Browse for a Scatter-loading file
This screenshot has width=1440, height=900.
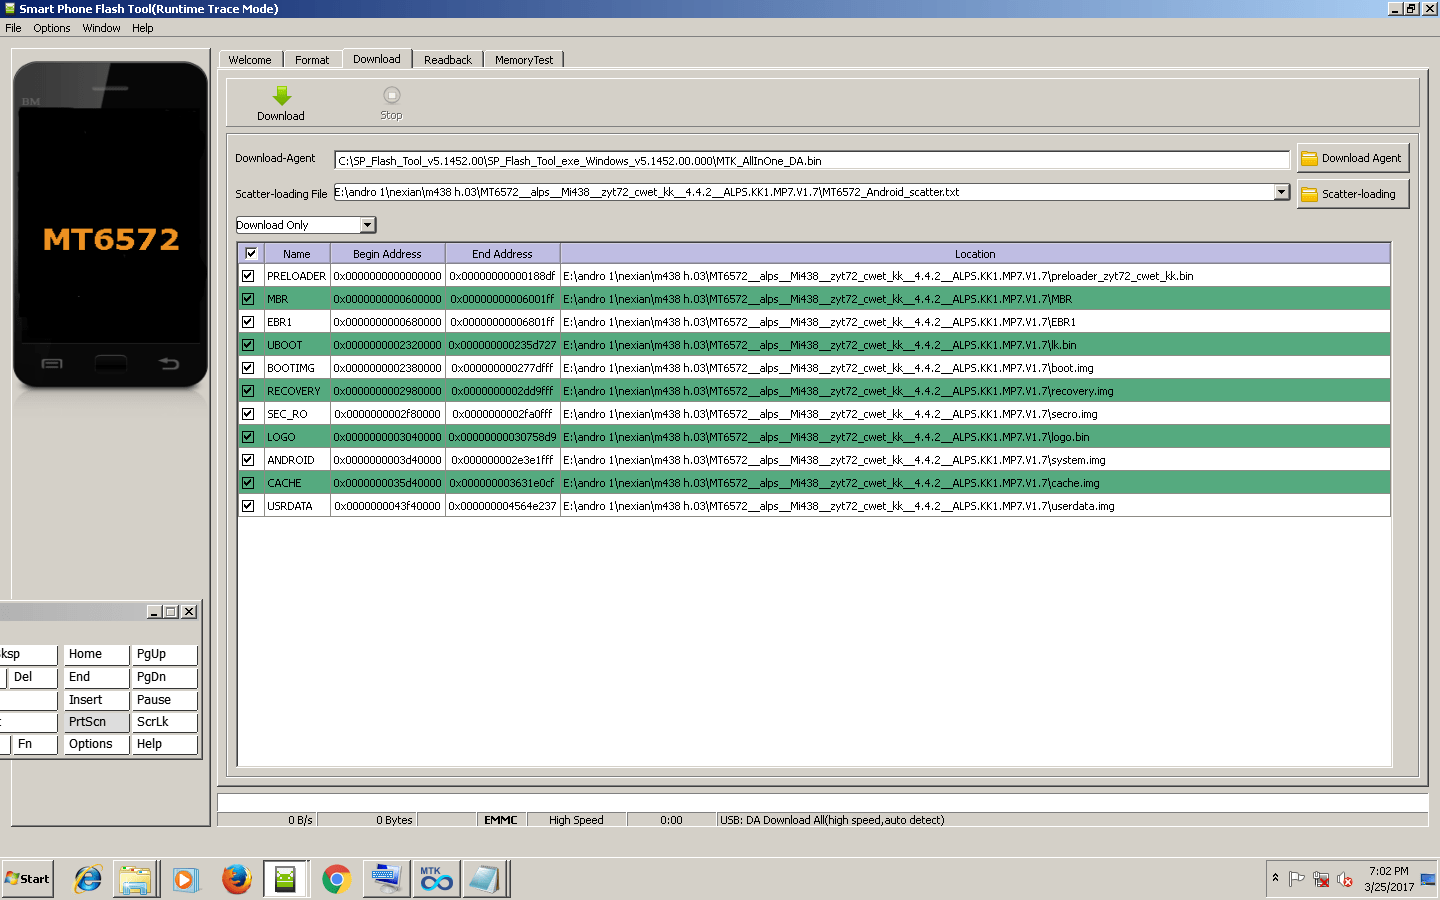pyautogui.click(x=1353, y=194)
